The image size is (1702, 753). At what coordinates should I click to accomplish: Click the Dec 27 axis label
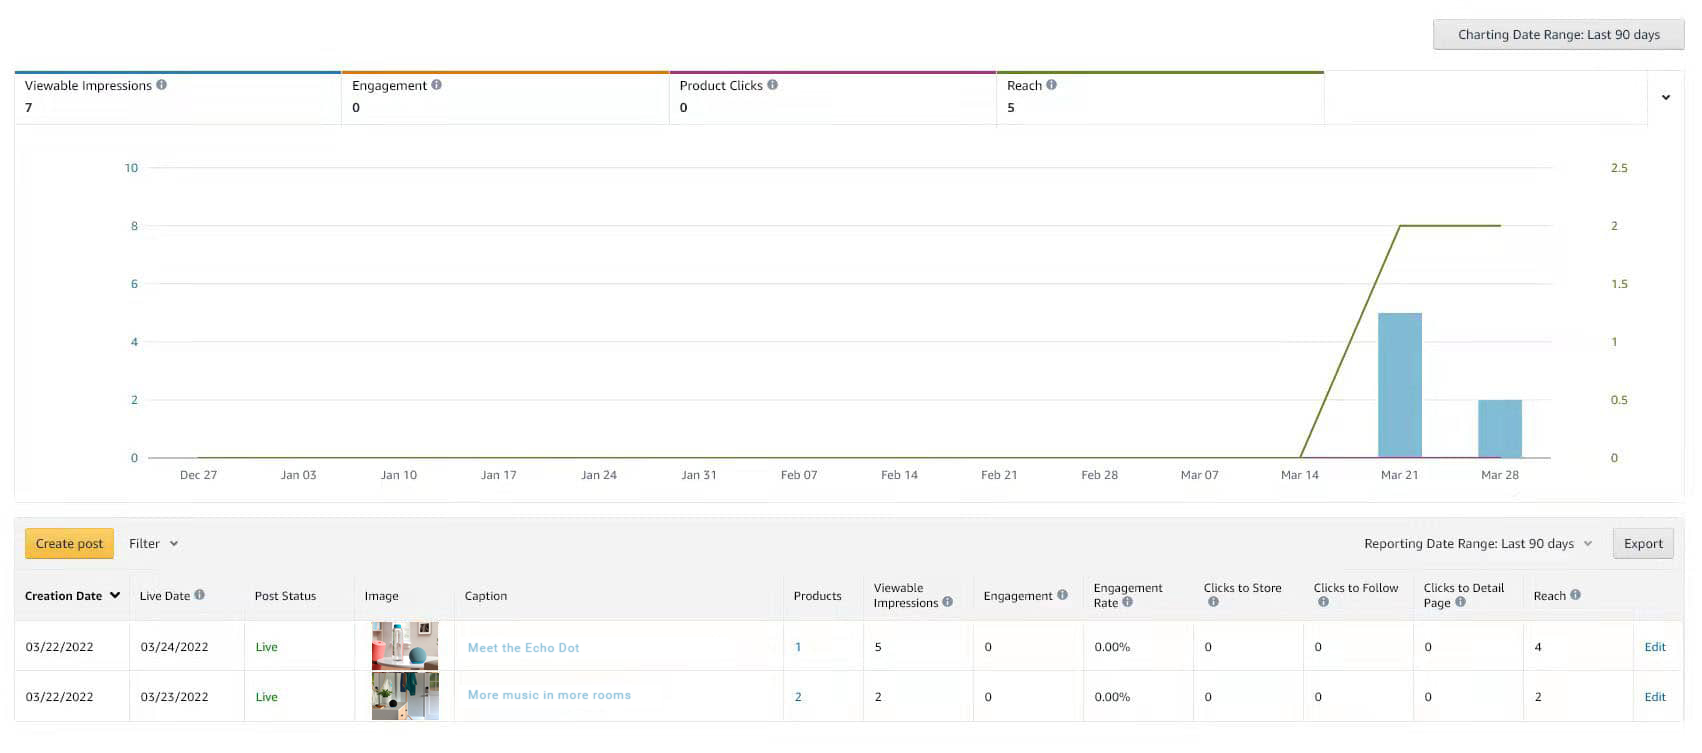[198, 475]
